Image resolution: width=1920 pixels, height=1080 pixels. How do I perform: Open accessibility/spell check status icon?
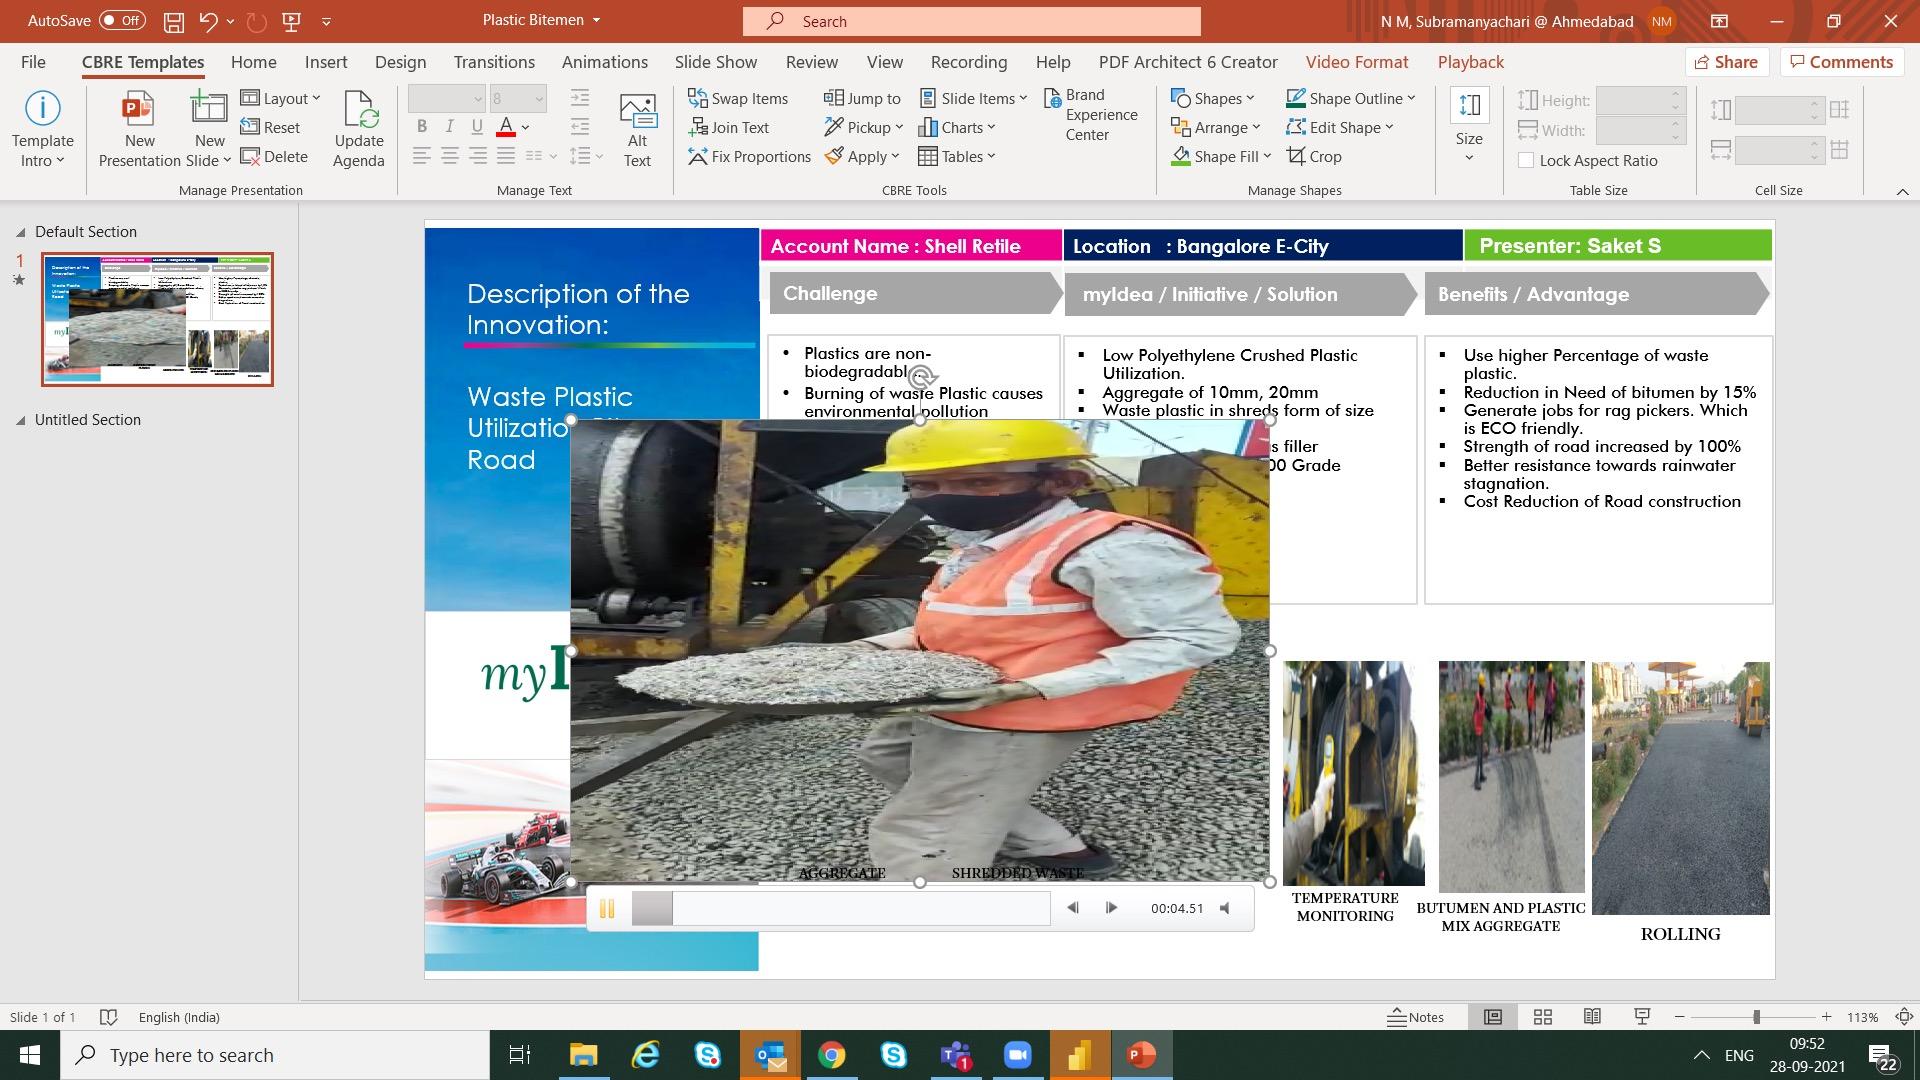(x=108, y=1017)
